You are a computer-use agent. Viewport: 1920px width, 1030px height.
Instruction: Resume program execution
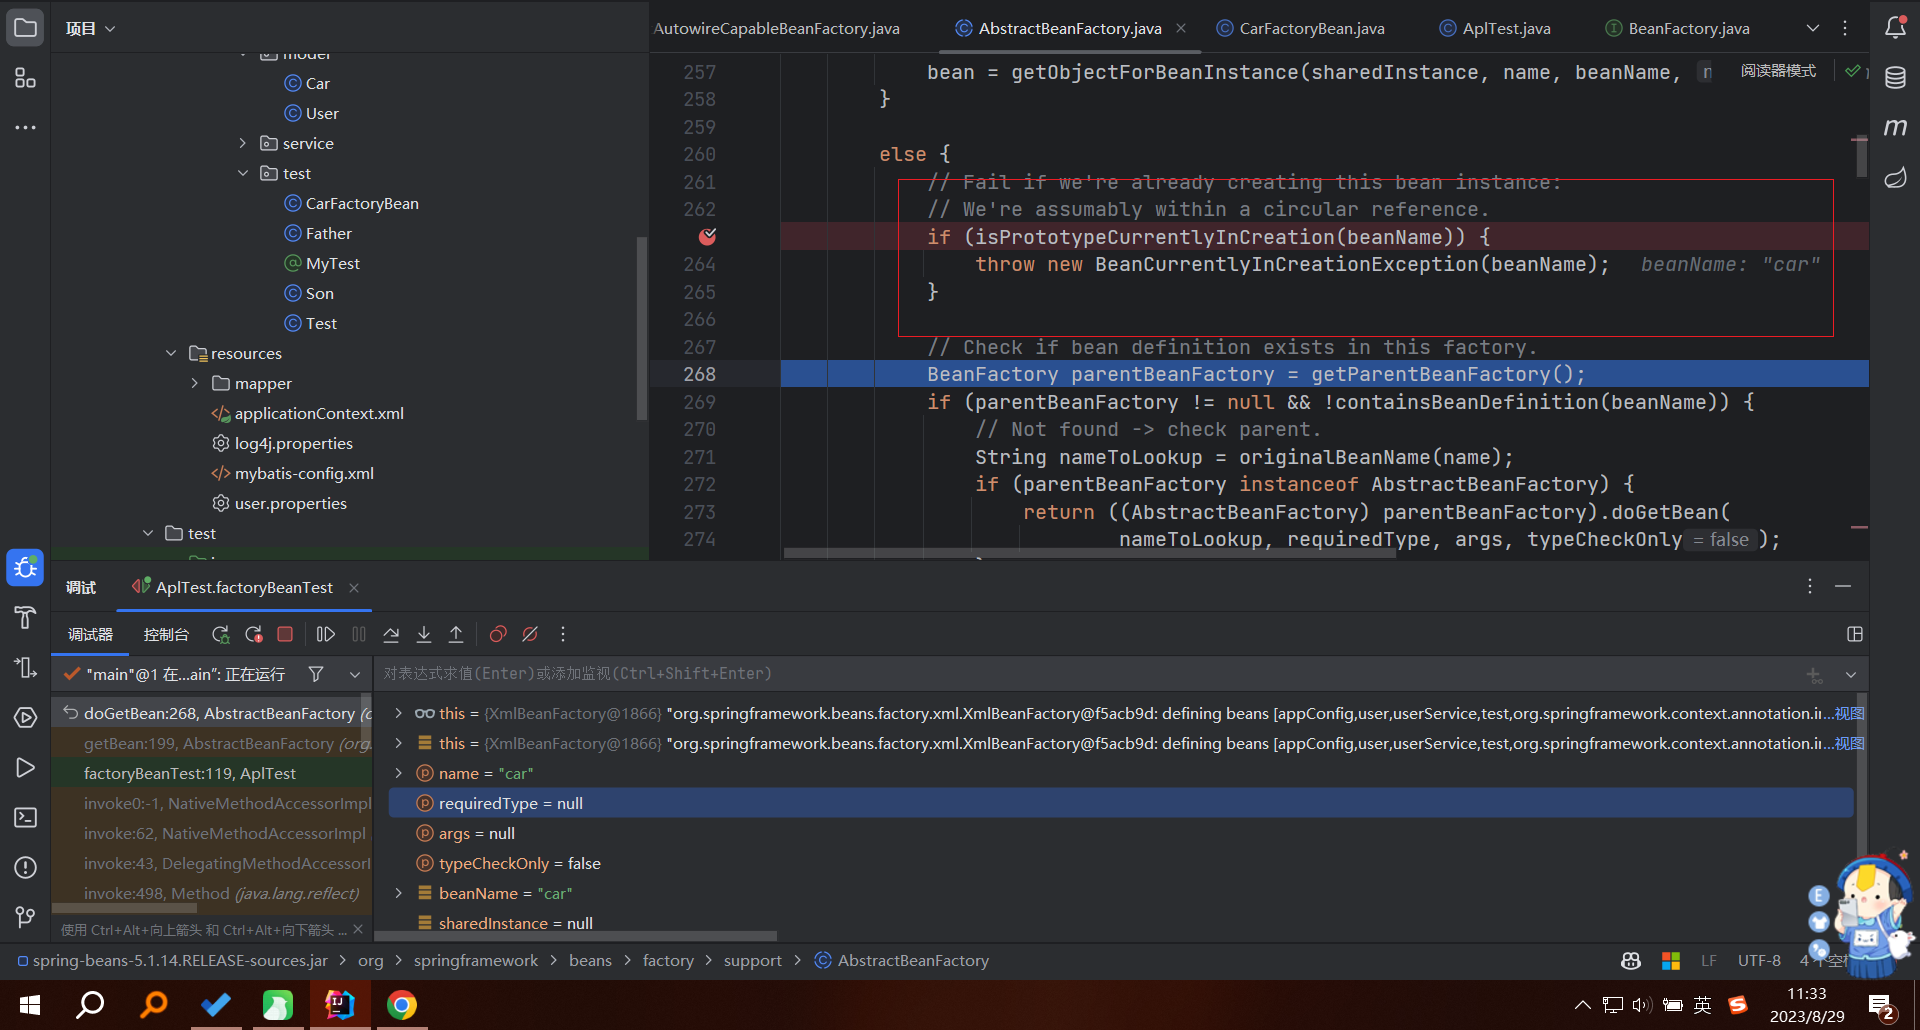[x=325, y=634]
